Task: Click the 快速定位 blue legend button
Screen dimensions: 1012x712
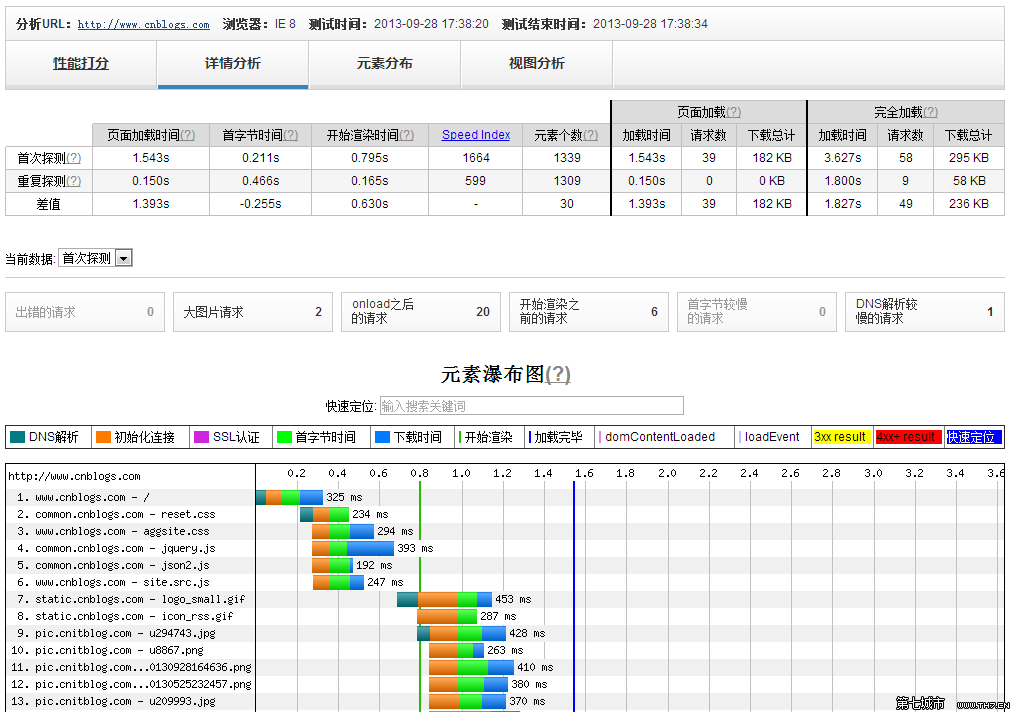Action: pyautogui.click(x=972, y=437)
